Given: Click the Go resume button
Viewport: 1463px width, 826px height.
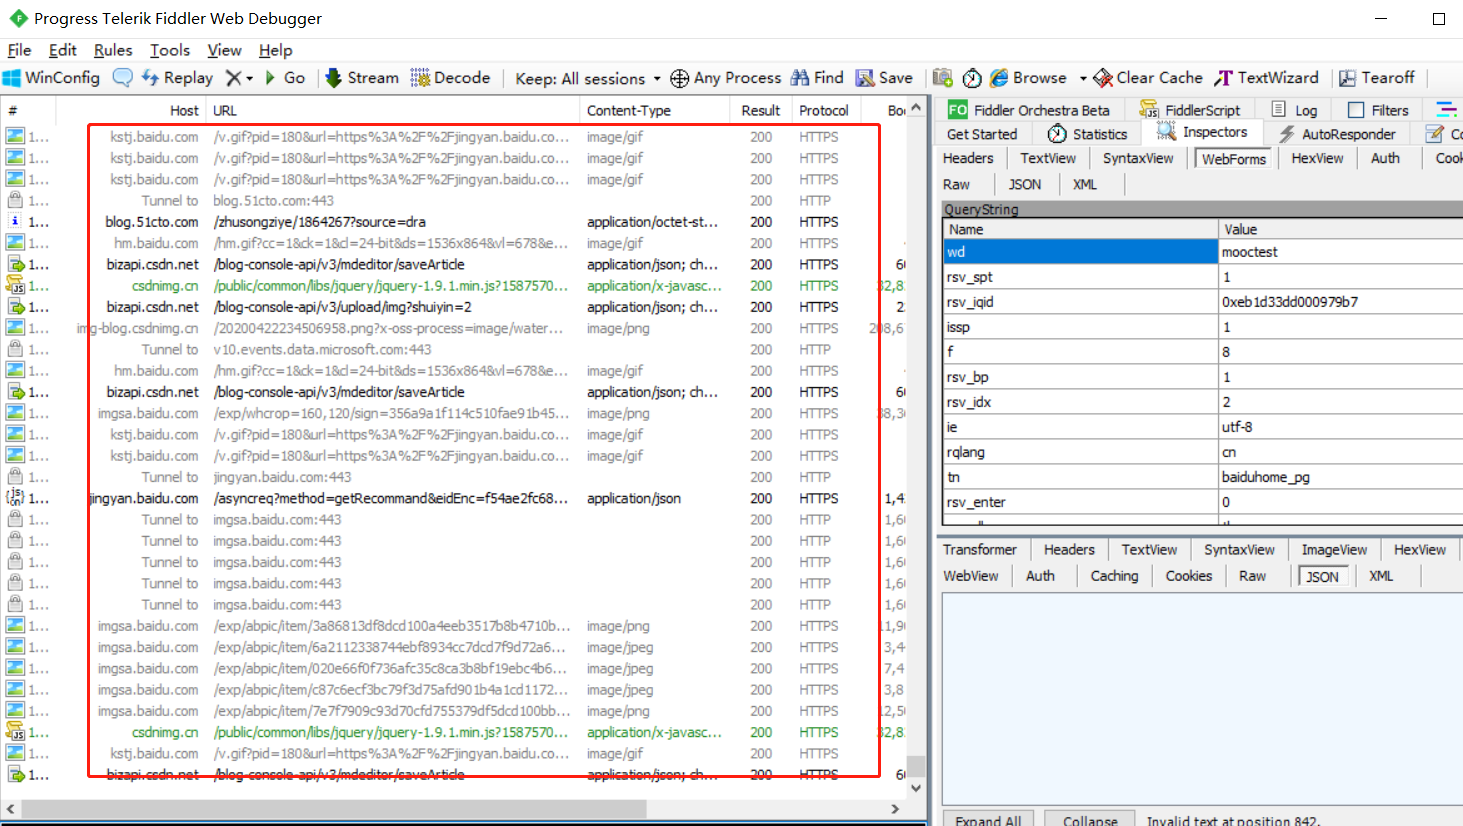Looking at the screenshot, I should pyautogui.click(x=284, y=78).
